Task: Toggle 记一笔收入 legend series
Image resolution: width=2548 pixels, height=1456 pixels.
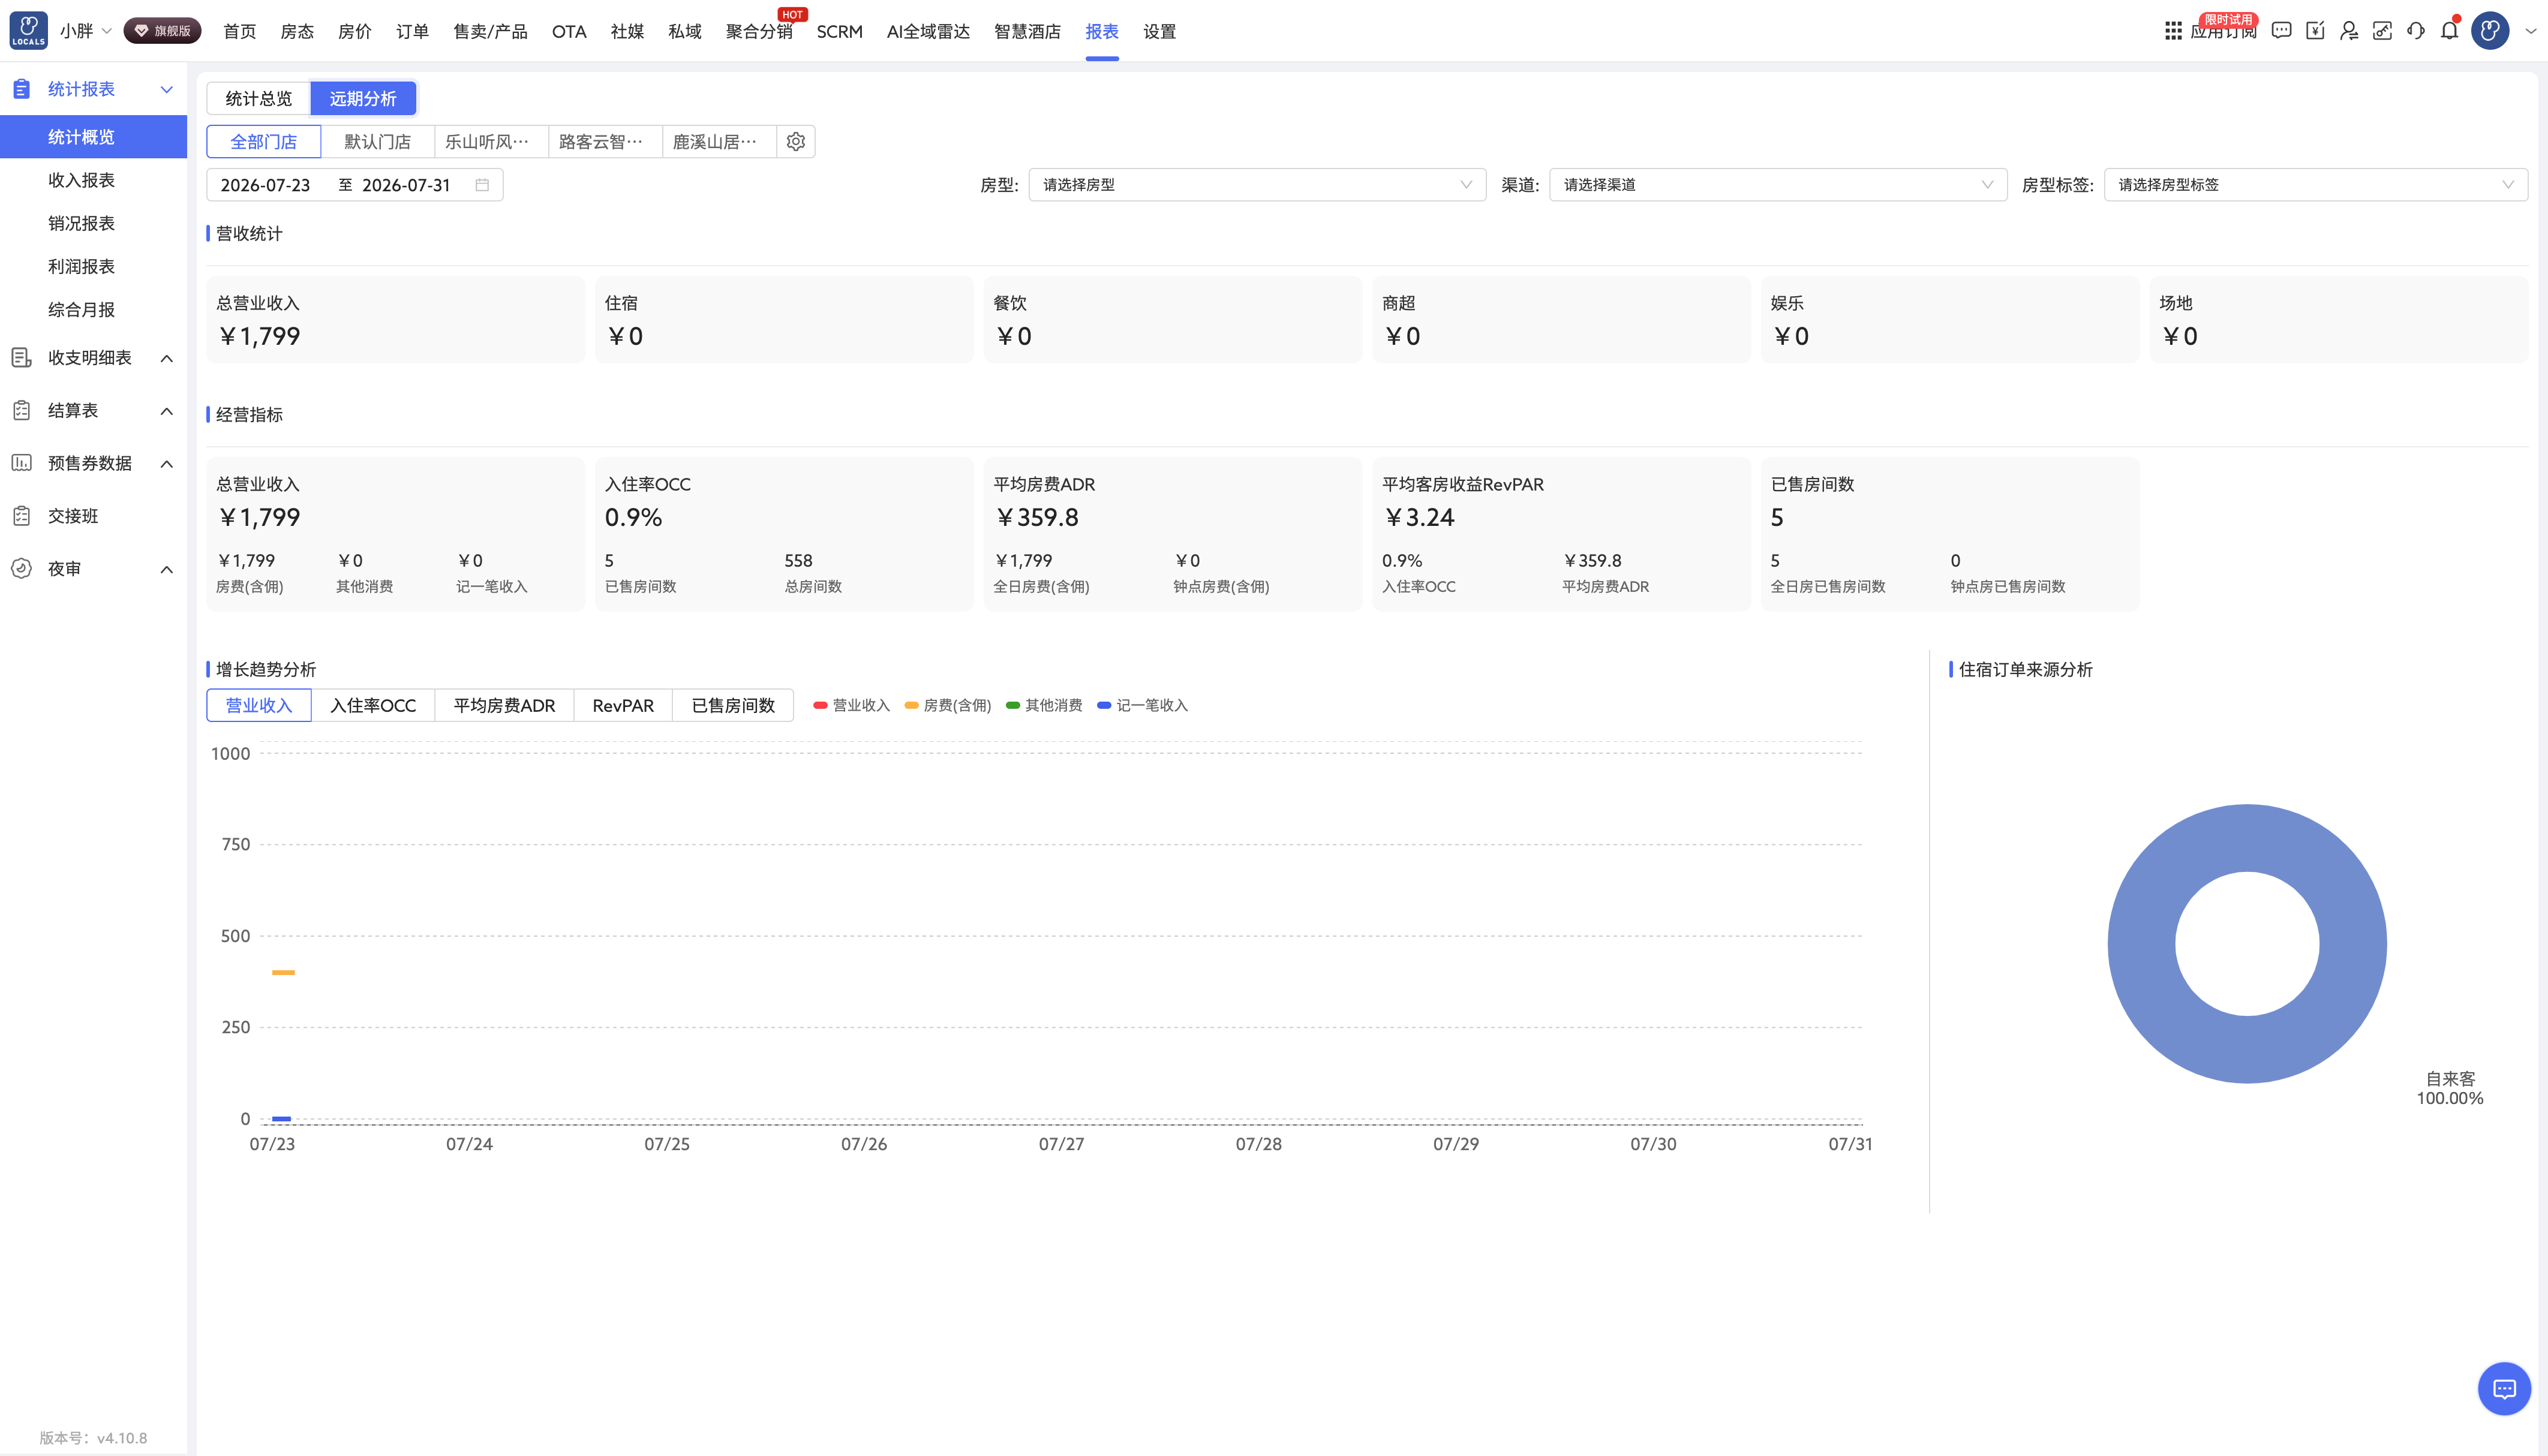Action: [x=1143, y=706]
